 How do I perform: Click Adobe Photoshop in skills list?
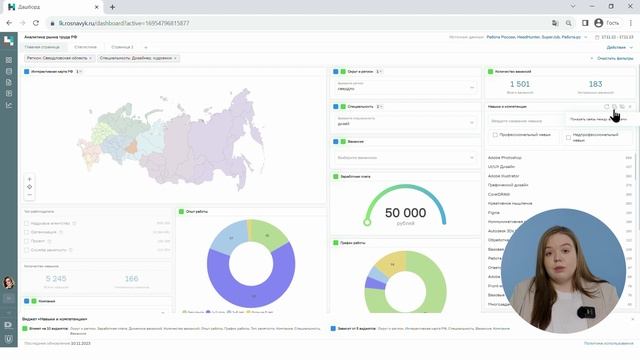tap(505, 158)
